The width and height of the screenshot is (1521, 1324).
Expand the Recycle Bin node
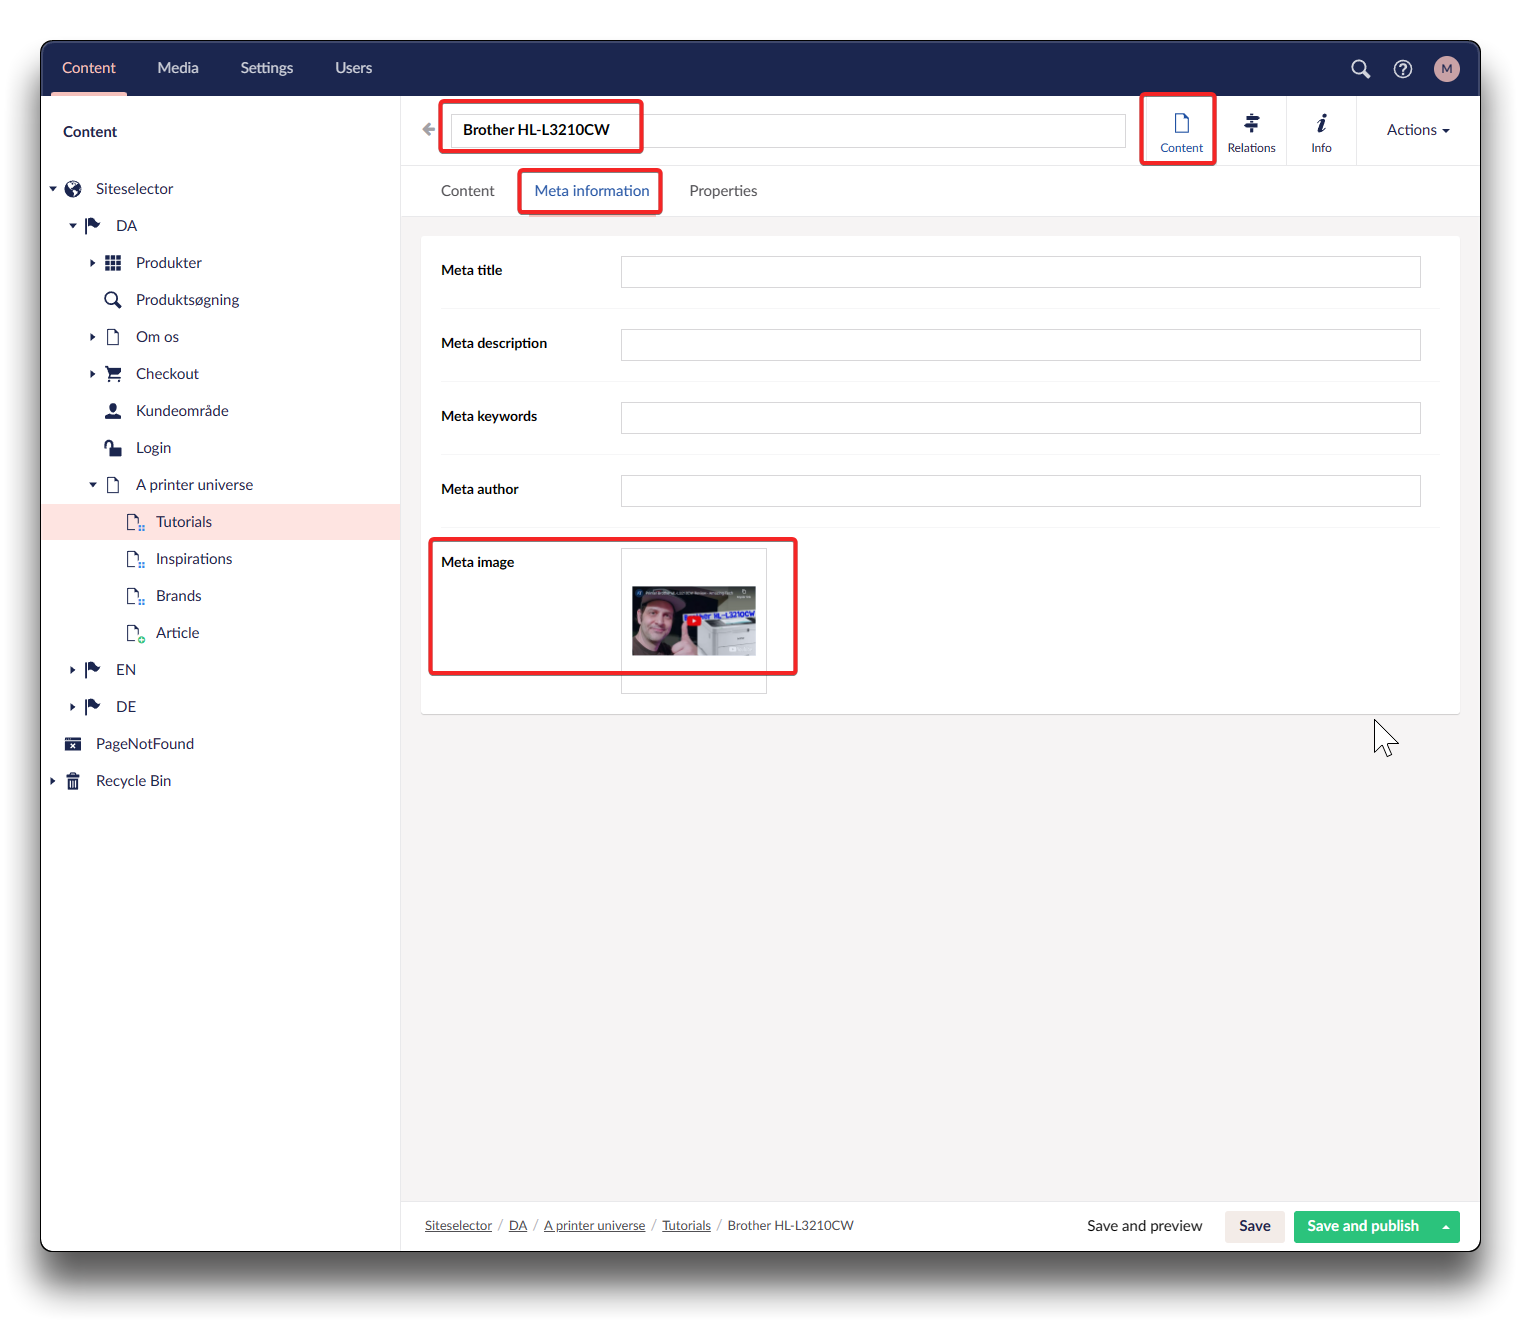pyautogui.click(x=53, y=781)
